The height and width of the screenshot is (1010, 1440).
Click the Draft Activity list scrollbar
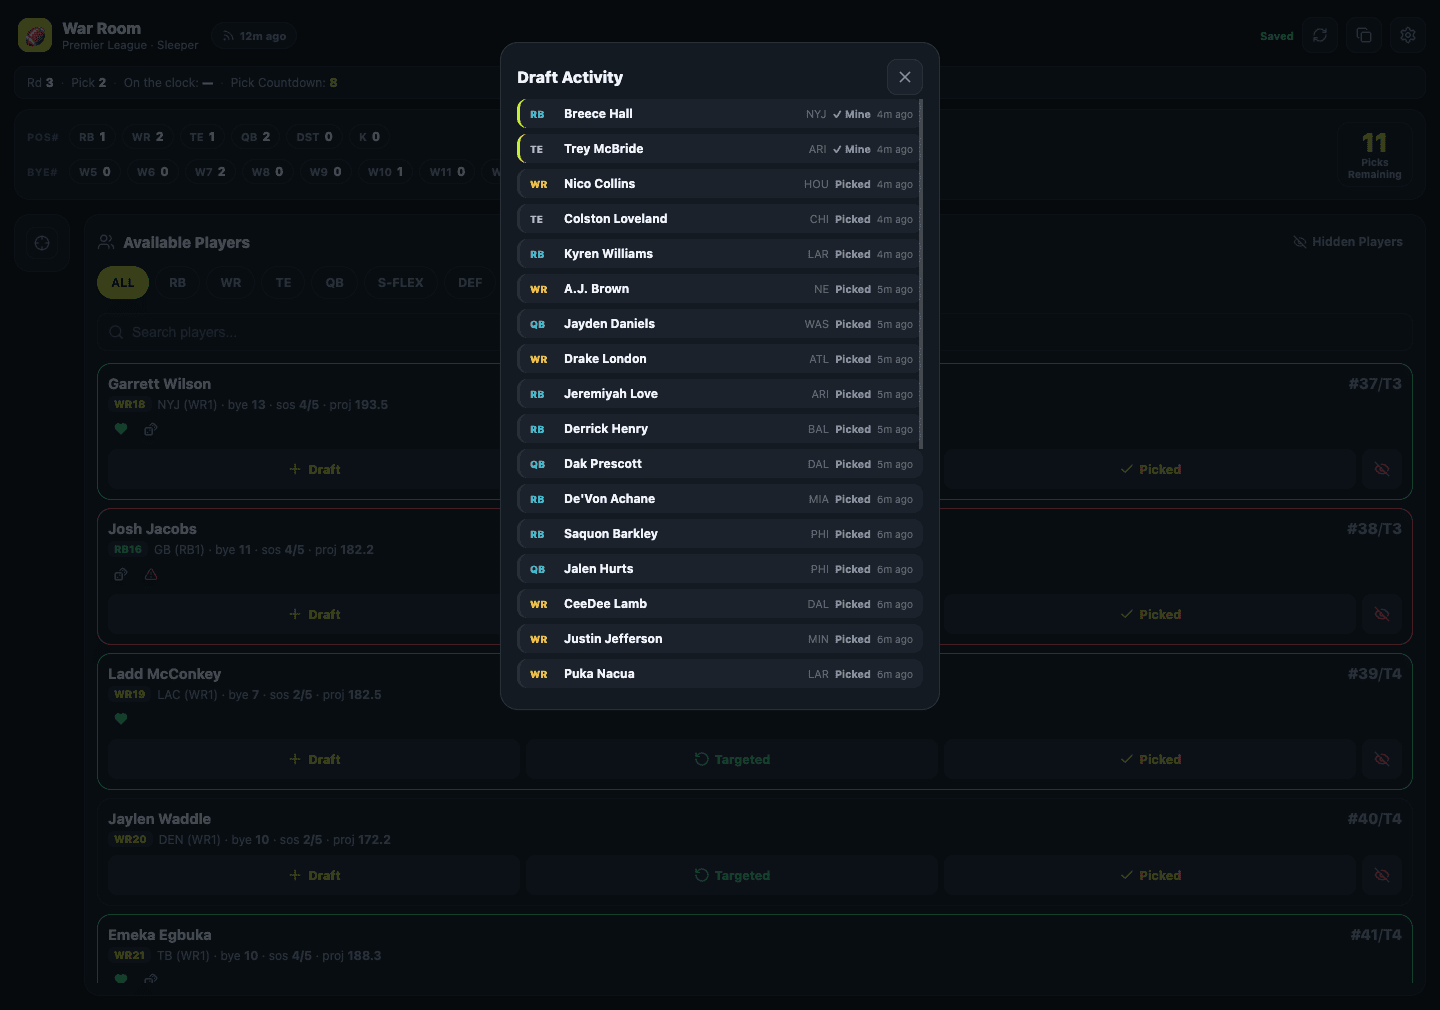(920, 274)
